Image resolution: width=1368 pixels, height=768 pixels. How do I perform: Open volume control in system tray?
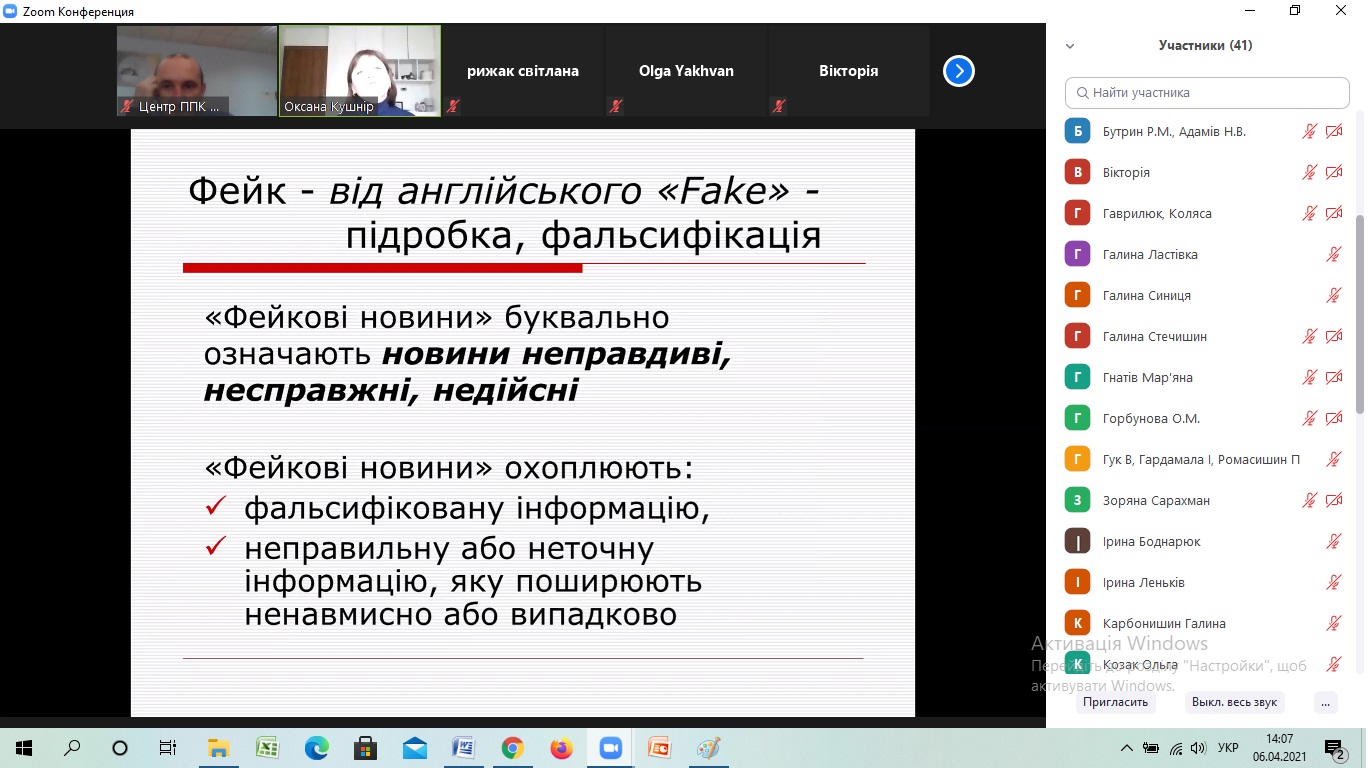(x=1199, y=748)
